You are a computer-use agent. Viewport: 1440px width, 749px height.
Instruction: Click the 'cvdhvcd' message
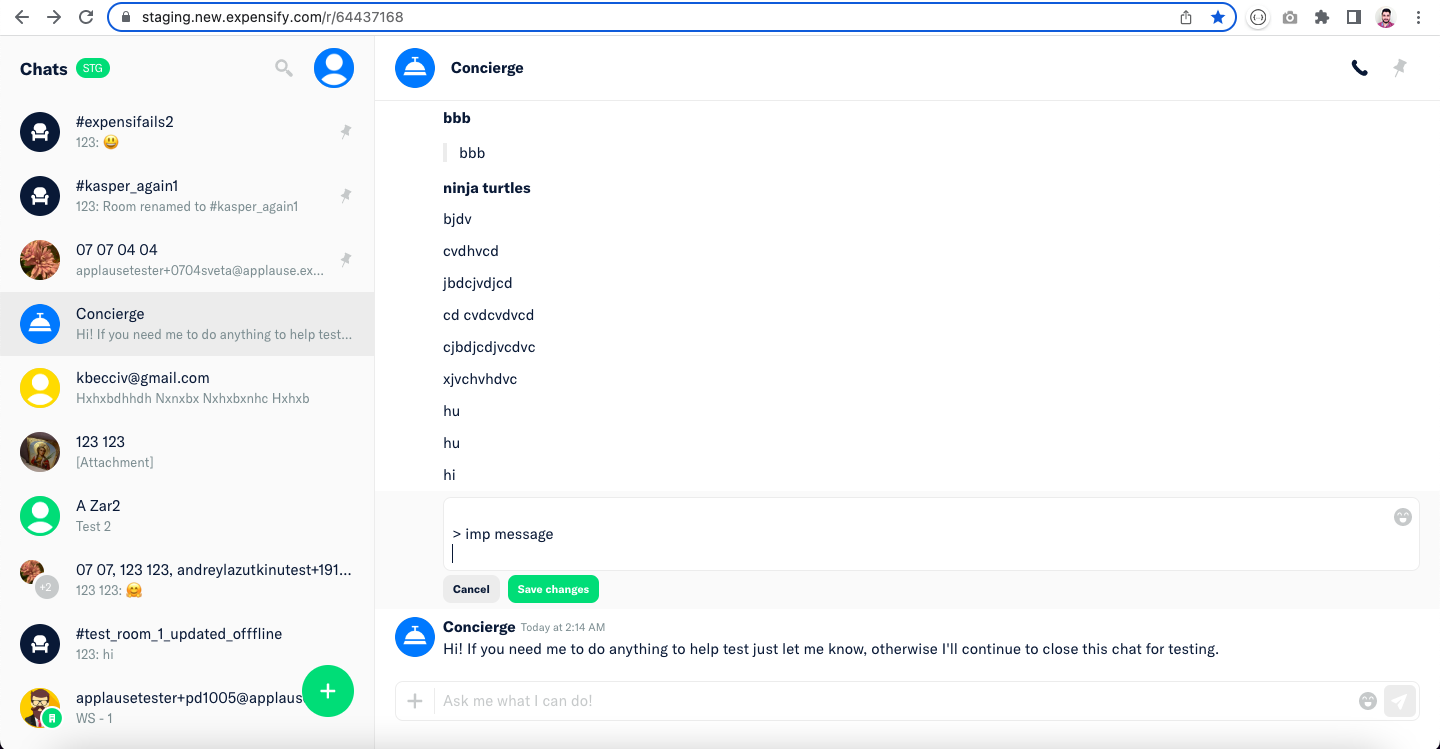coord(471,251)
